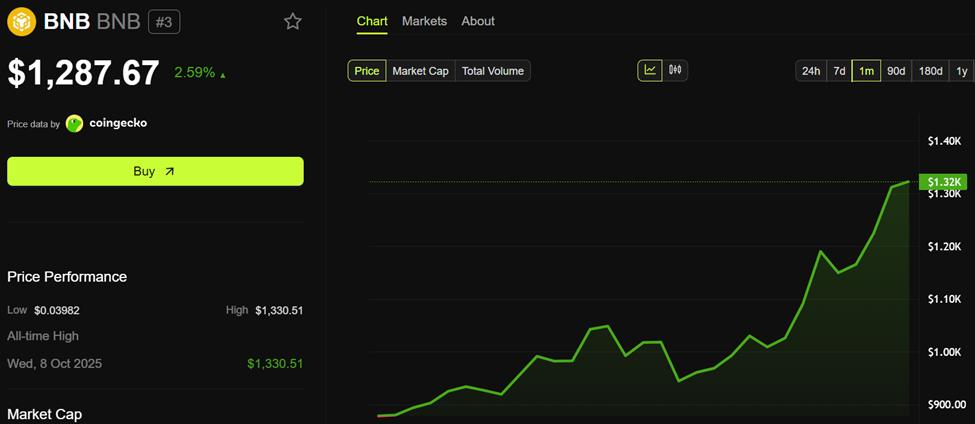Click the $1.10K axis label
Viewport: 975px width, 424px height.
tap(944, 300)
